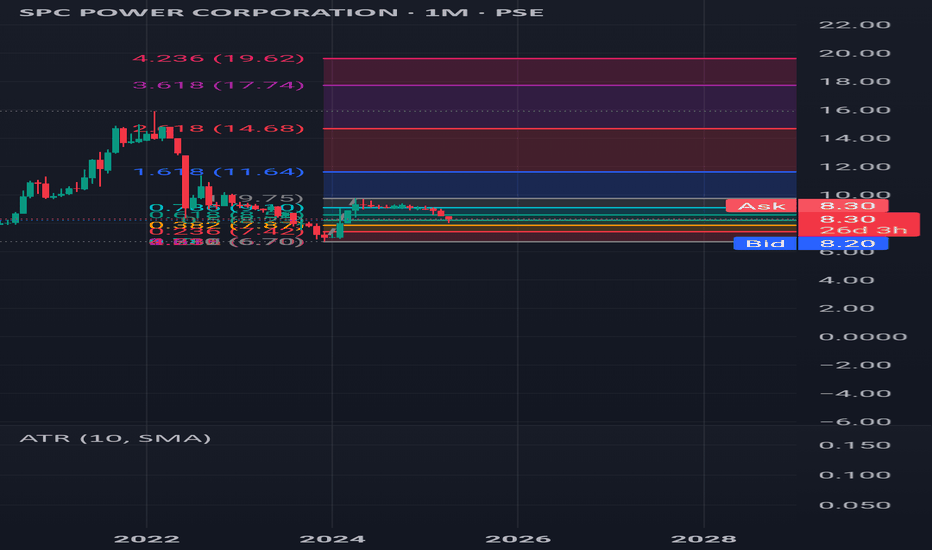Viewport: 932px width, 550px height.
Task: Click 20.00 on the price axis
Action: [x=854, y=53]
